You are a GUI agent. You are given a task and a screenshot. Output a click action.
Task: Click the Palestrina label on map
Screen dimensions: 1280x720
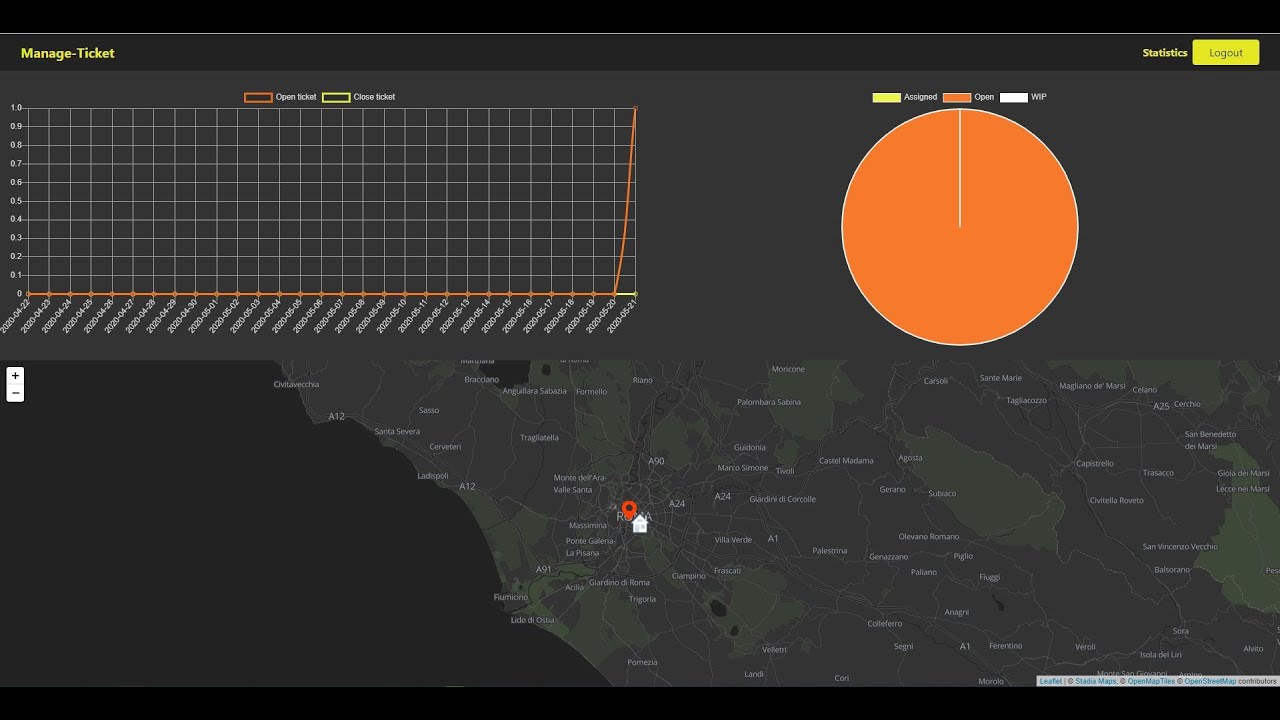click(x=830, y=550)
